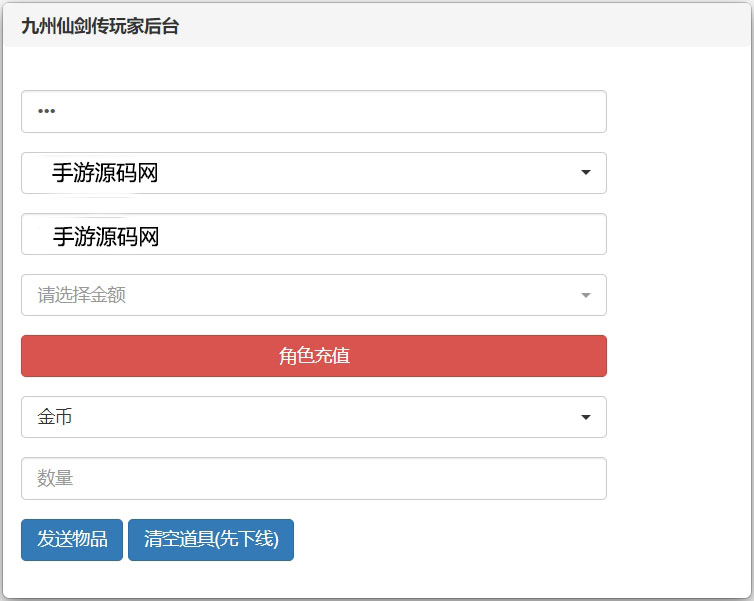Click the blue 发送物品 button

pos(72,540)
